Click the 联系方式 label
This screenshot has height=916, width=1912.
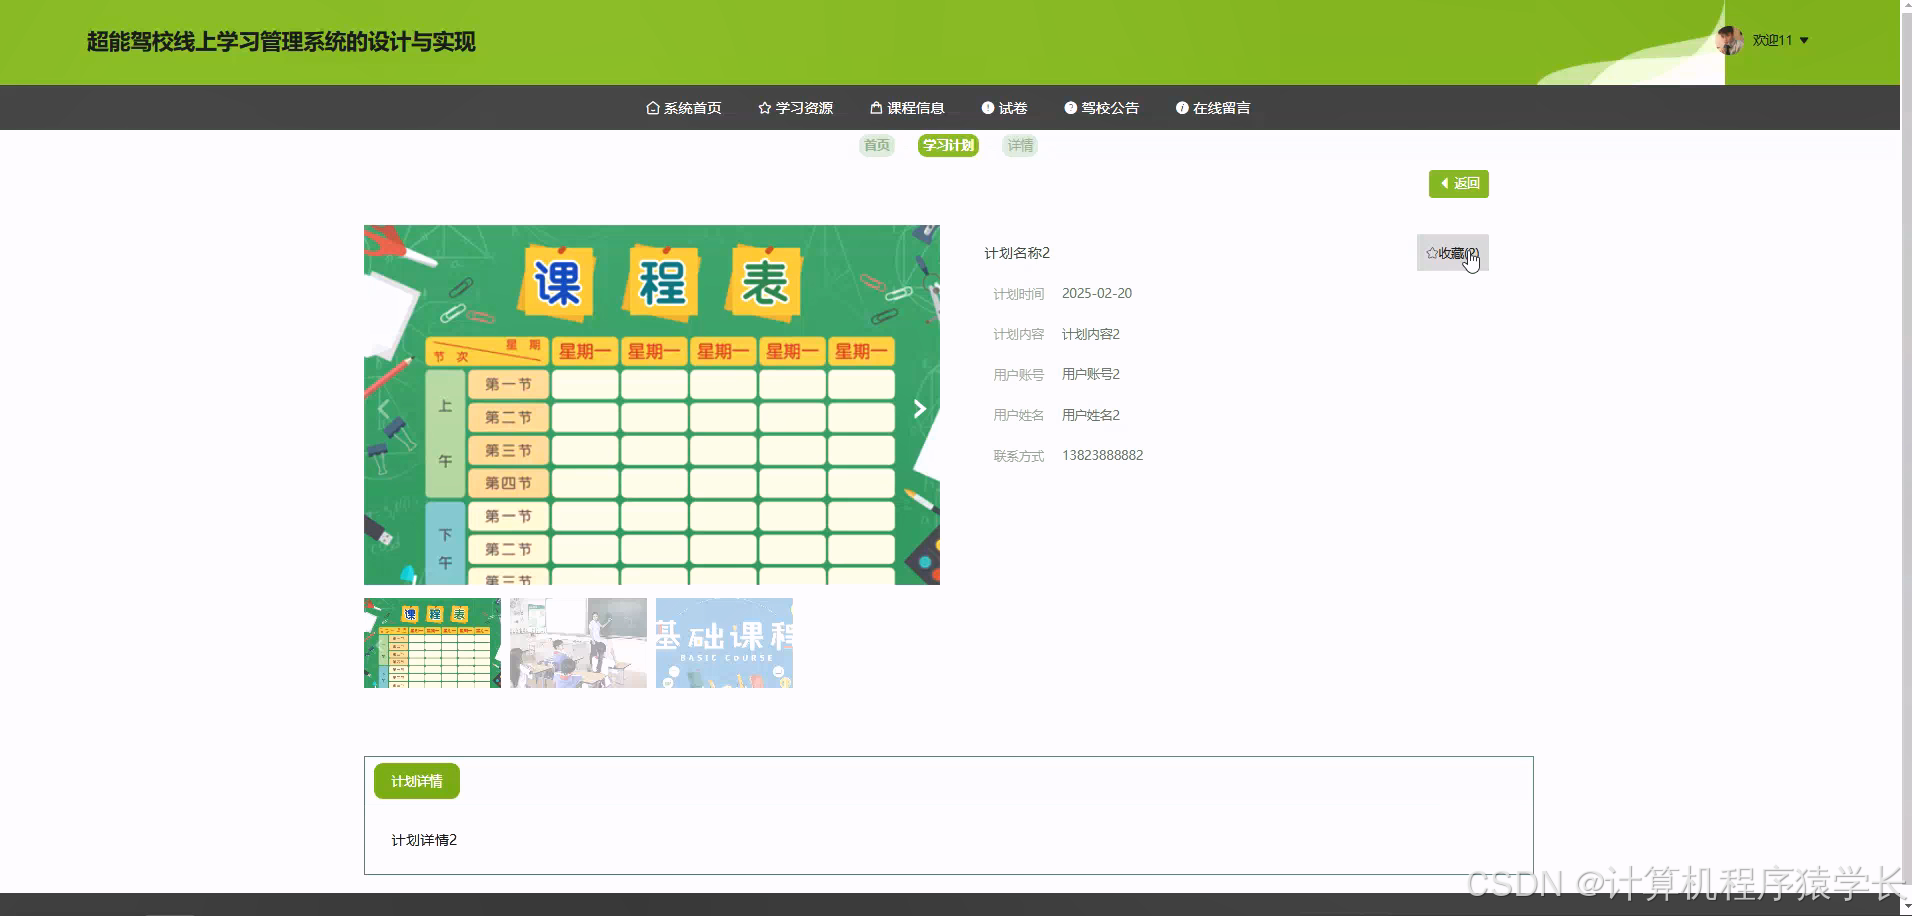coord(1018,456)
